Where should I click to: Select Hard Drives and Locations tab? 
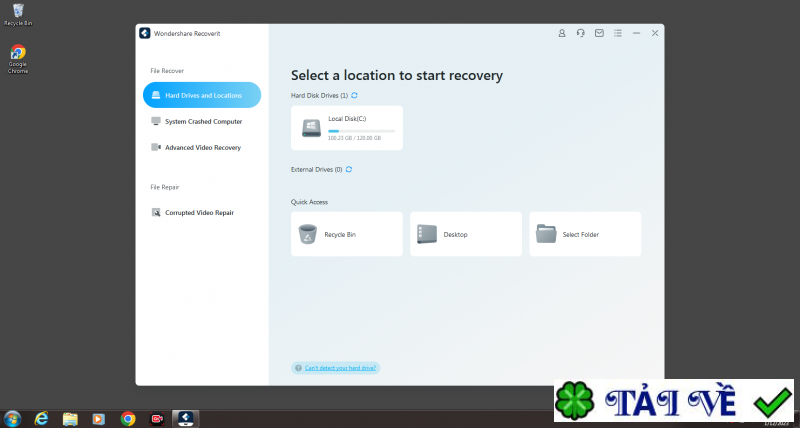click(x=202, y=95)
